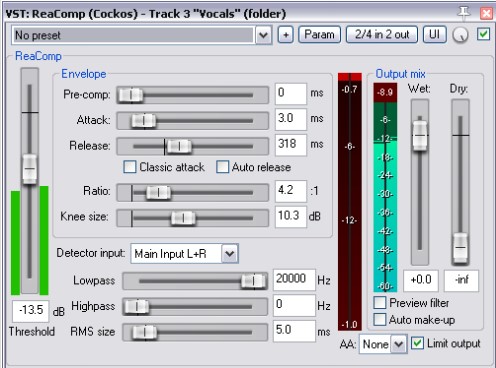Open the 2/4 in 2 out routing
This screenshot has width=496, height=368.
click(382, 35)
